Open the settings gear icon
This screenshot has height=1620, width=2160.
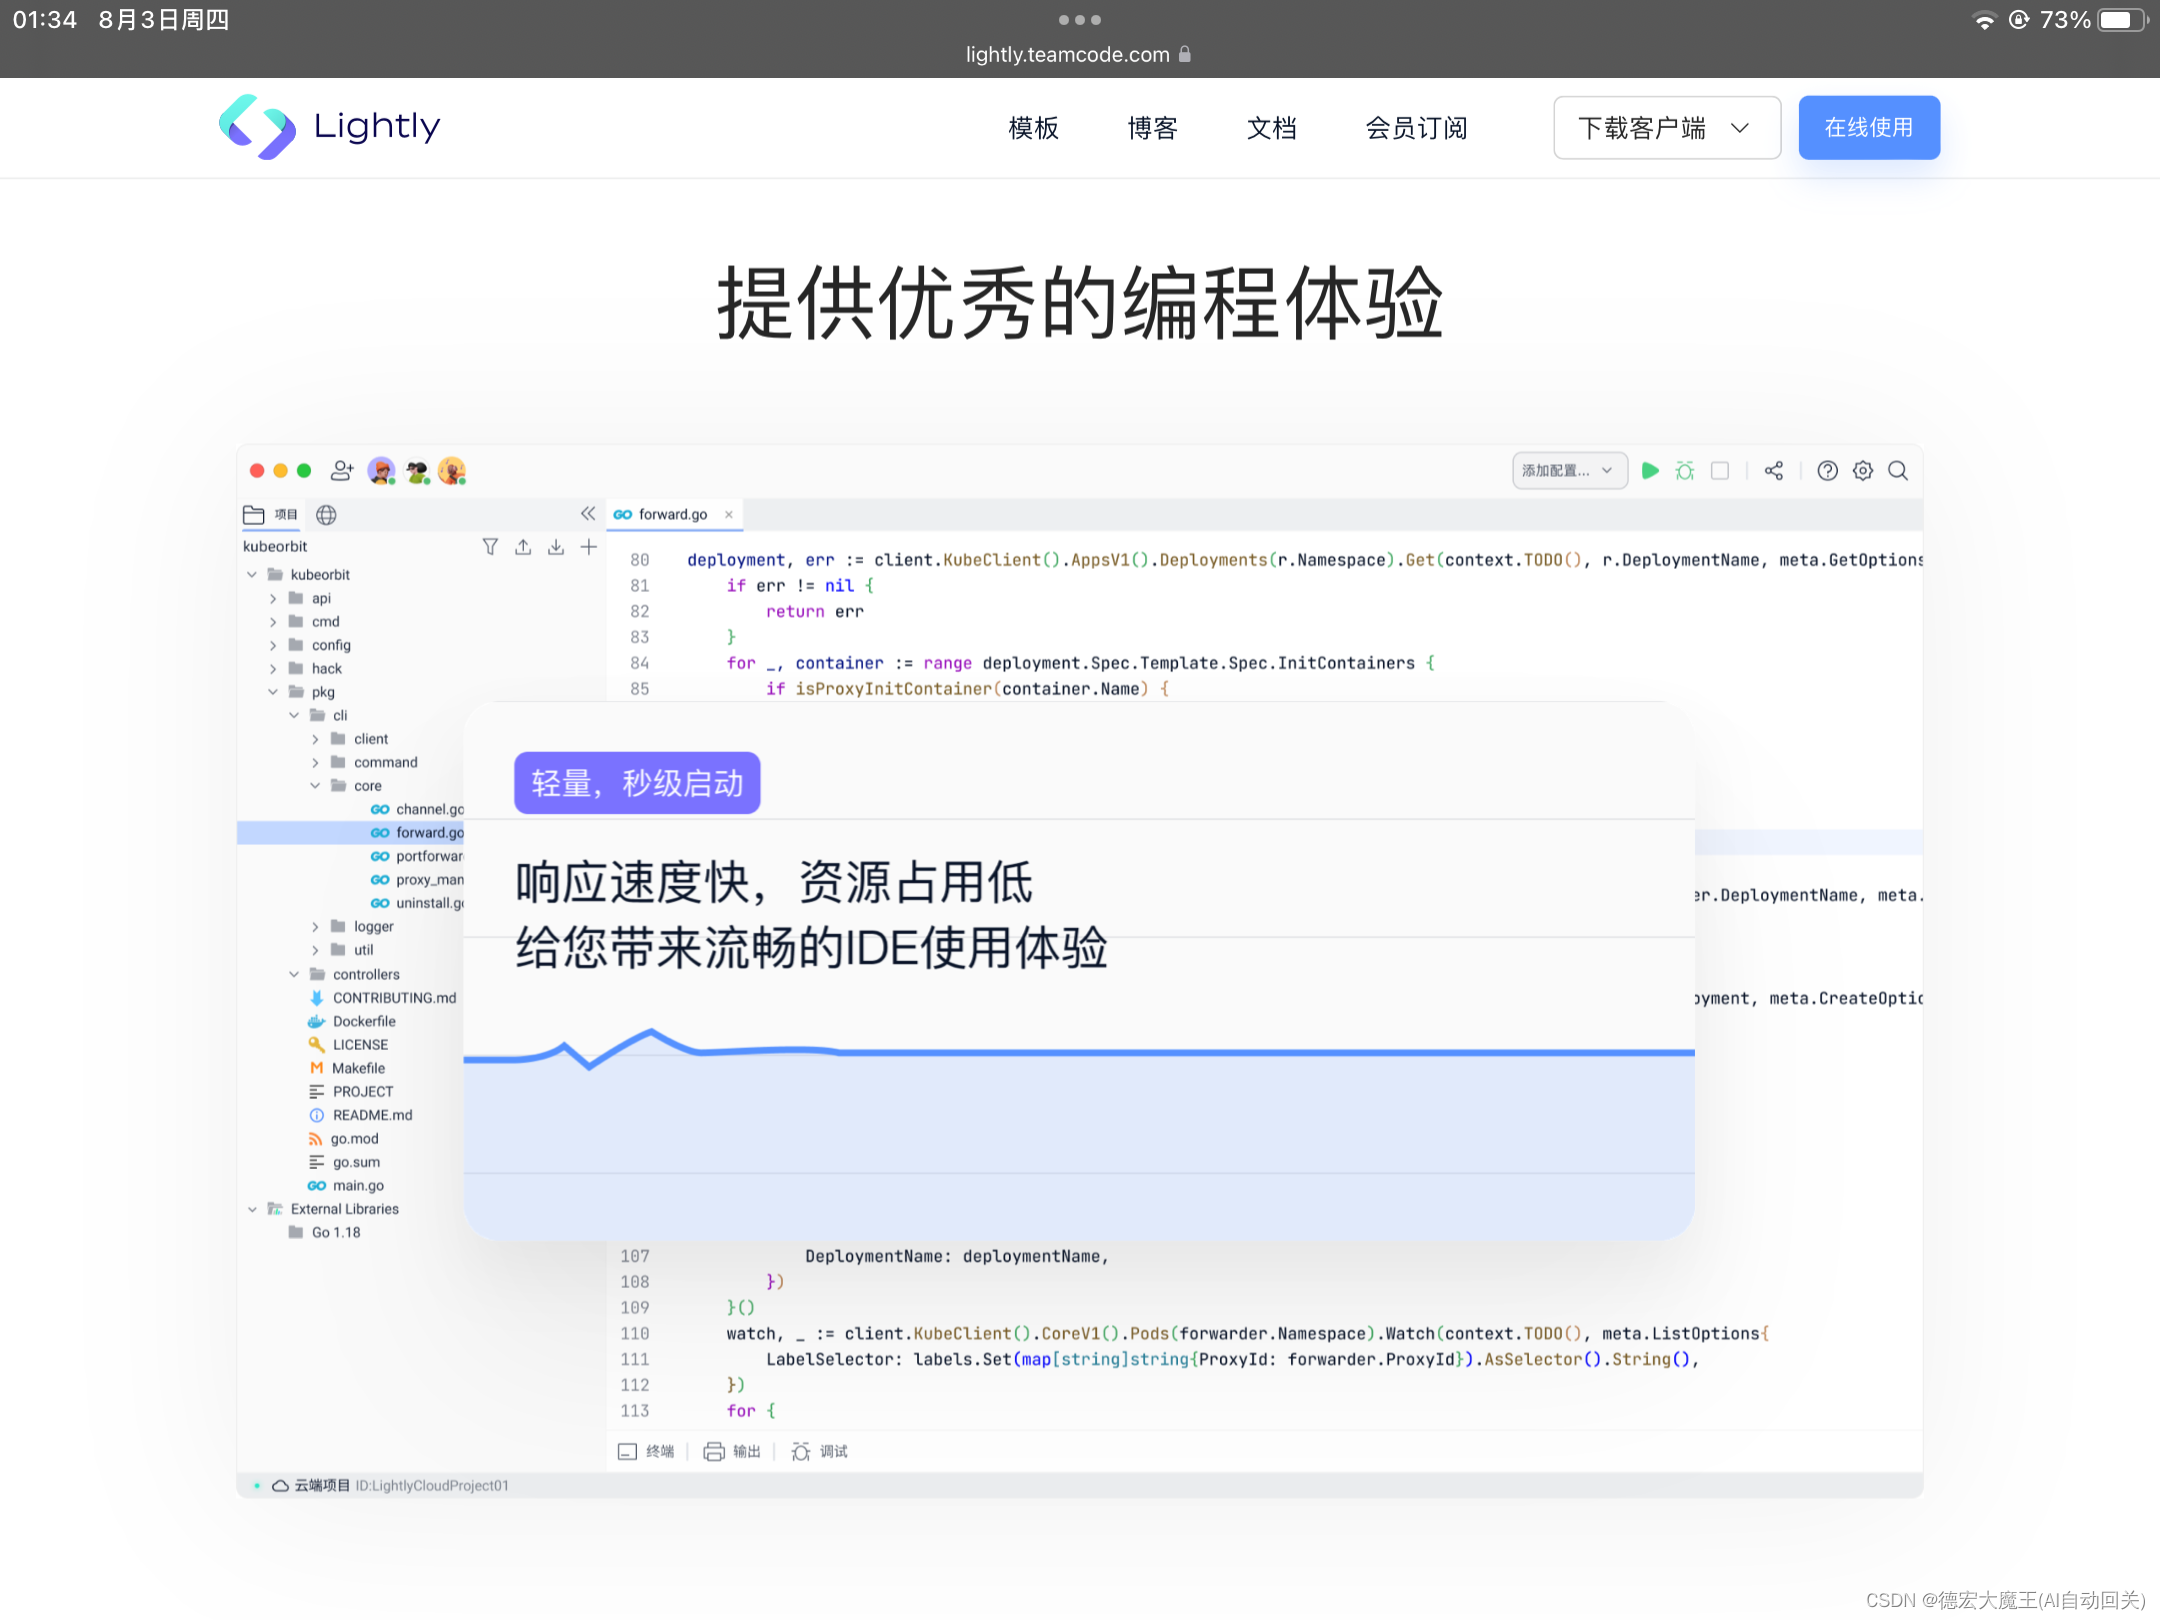click(1862, 470)
